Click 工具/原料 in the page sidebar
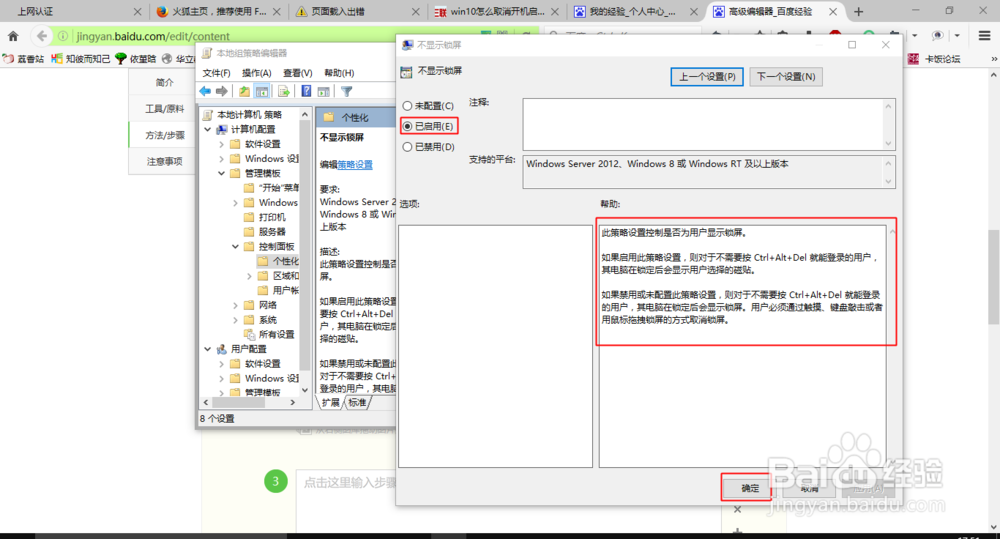The height and width of the screenshot is (539, 1000). coord(165,109)
